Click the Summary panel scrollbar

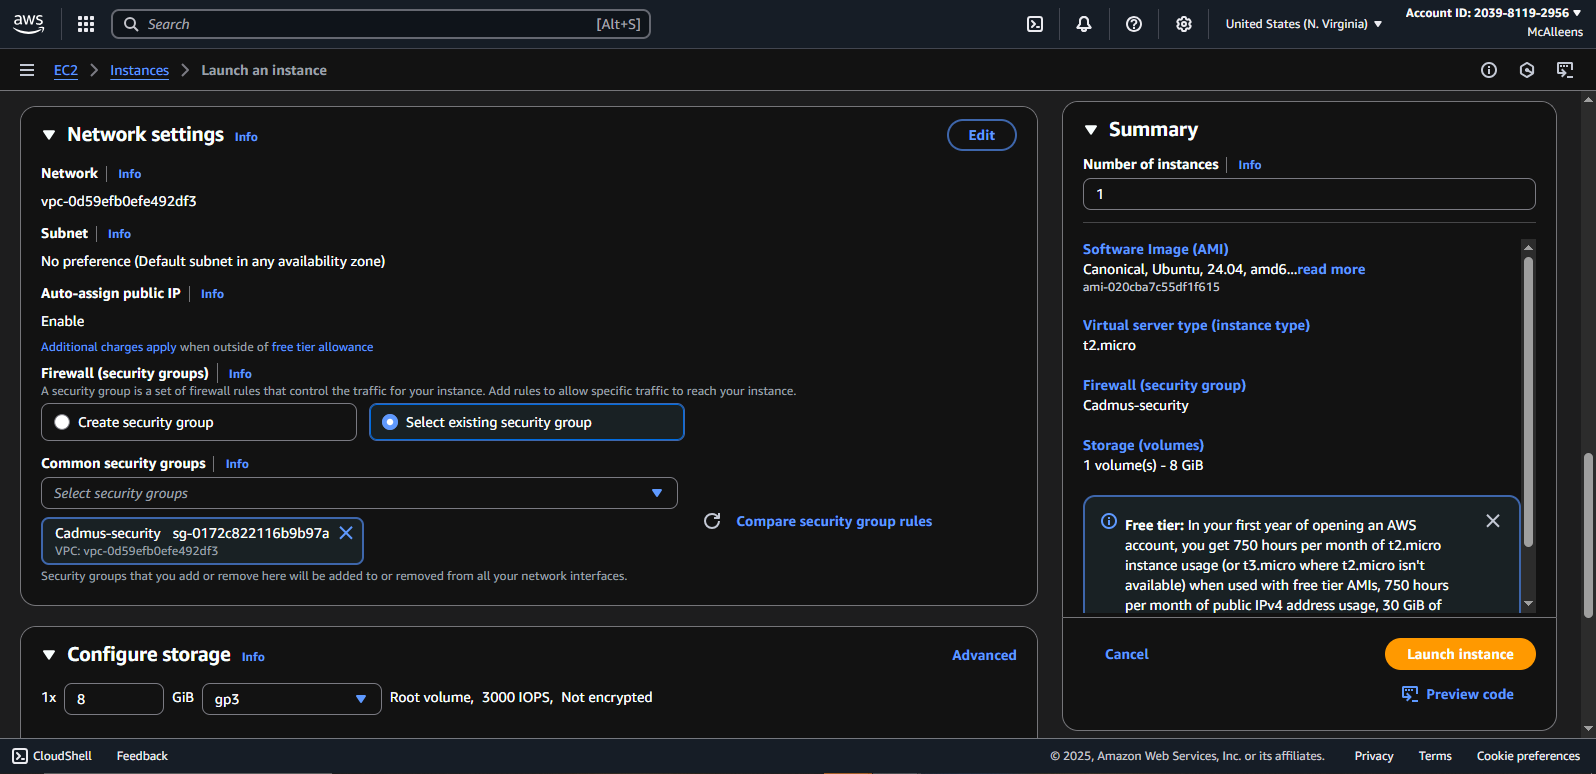tap(1528, 400)
